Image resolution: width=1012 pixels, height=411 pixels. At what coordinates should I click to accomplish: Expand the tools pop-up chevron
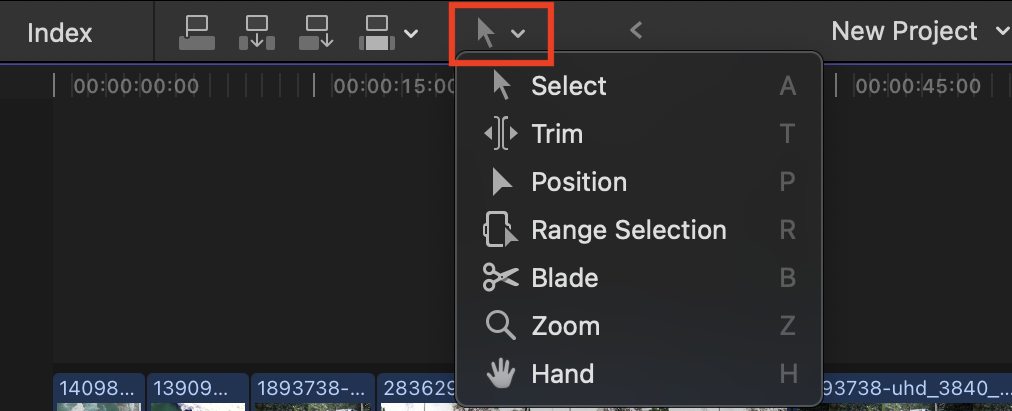click(518, 33)
